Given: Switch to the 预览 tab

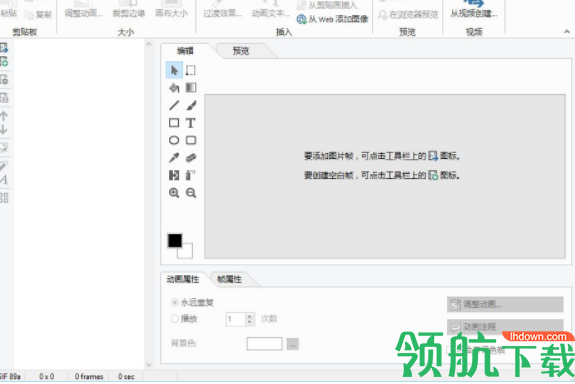Looking at the screenshot, I should 241,51.
